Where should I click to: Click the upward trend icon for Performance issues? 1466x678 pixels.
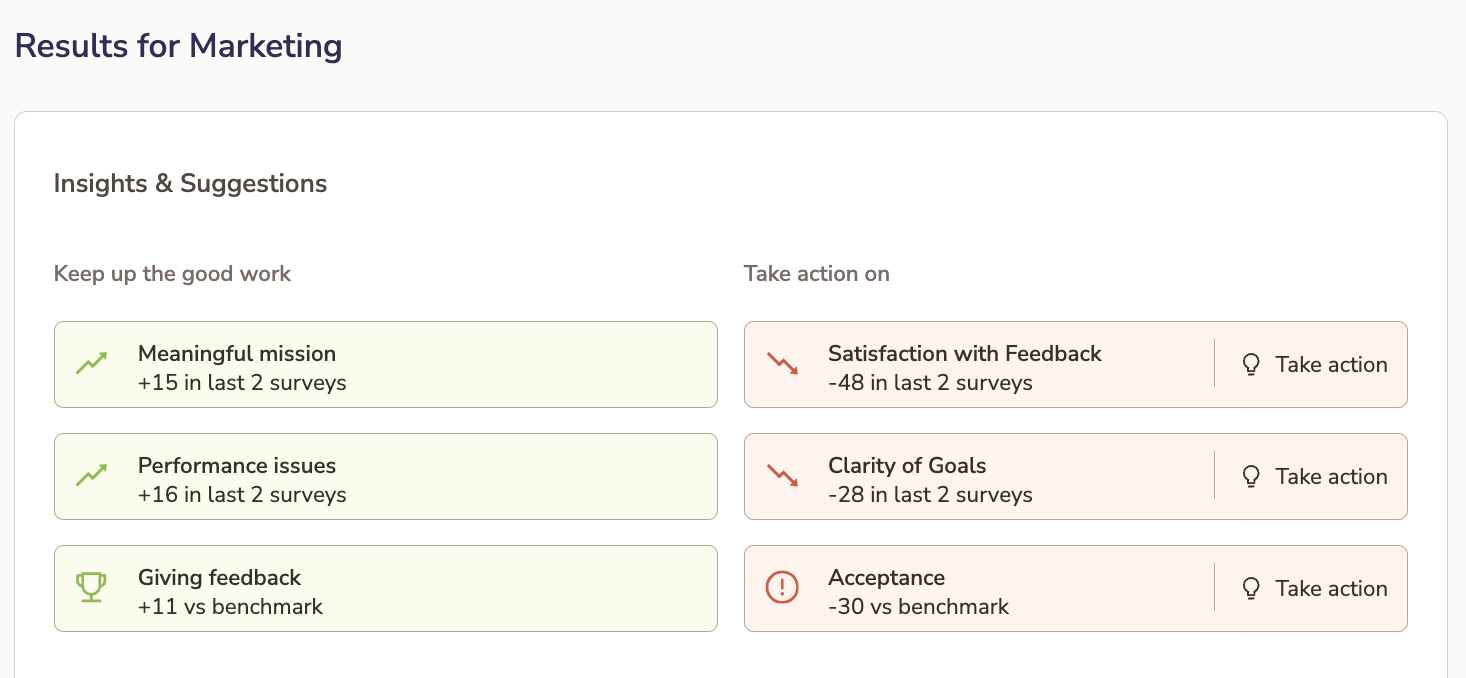pos(91,477)
